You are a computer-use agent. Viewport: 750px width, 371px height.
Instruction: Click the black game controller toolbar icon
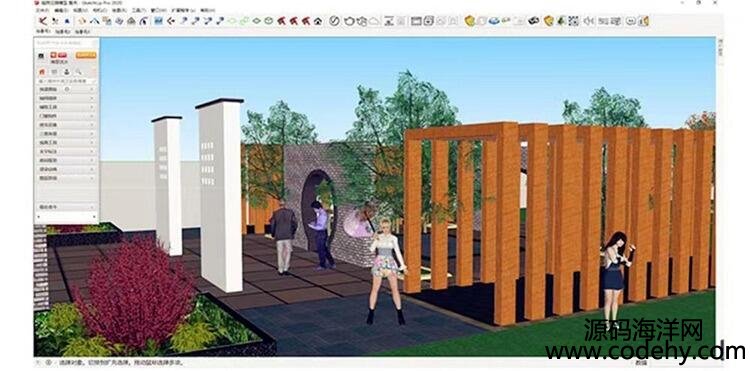pyautogui.click(x=534, y=21)
